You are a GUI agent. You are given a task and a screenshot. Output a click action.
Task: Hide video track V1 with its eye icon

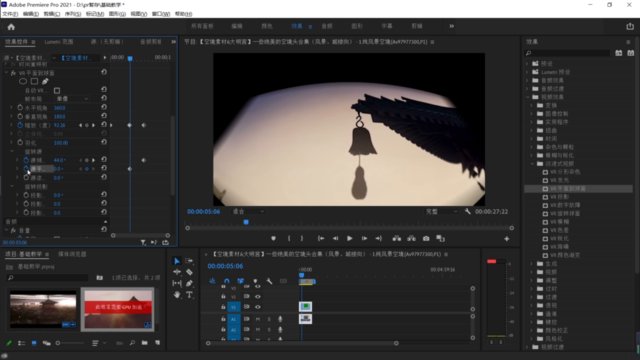click(x=258, y=307)
